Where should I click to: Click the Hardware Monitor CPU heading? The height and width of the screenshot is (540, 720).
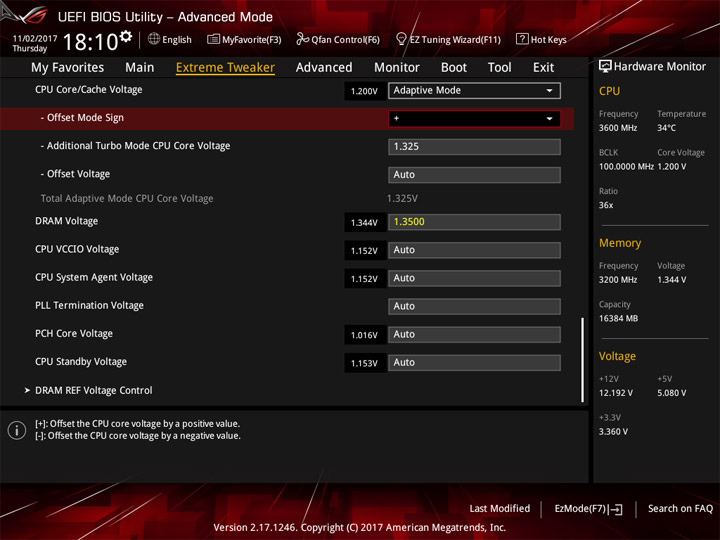(x=609, y=91)
